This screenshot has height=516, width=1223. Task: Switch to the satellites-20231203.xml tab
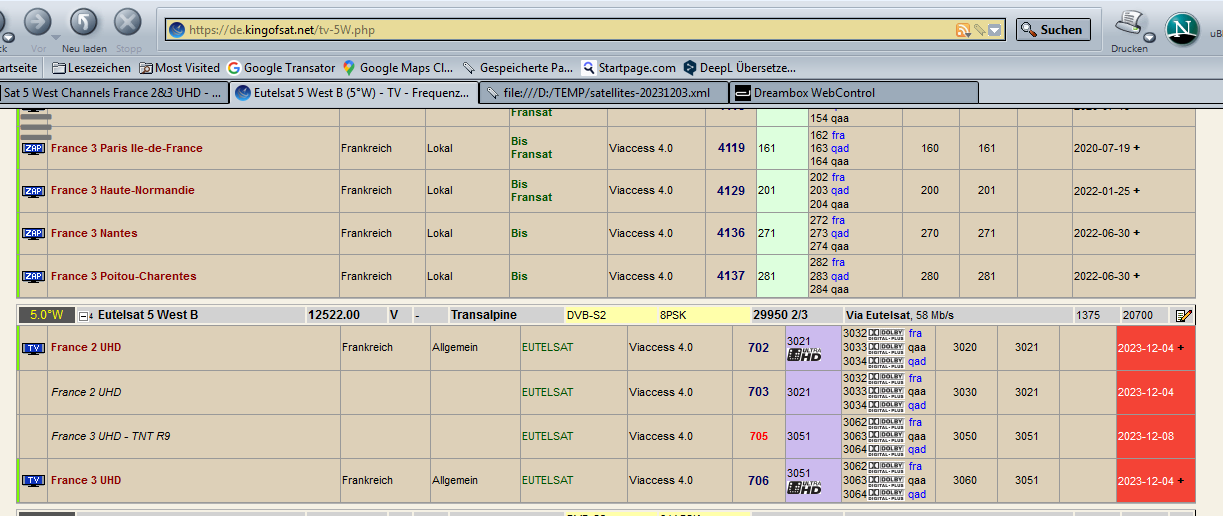[x=604, y=93]
